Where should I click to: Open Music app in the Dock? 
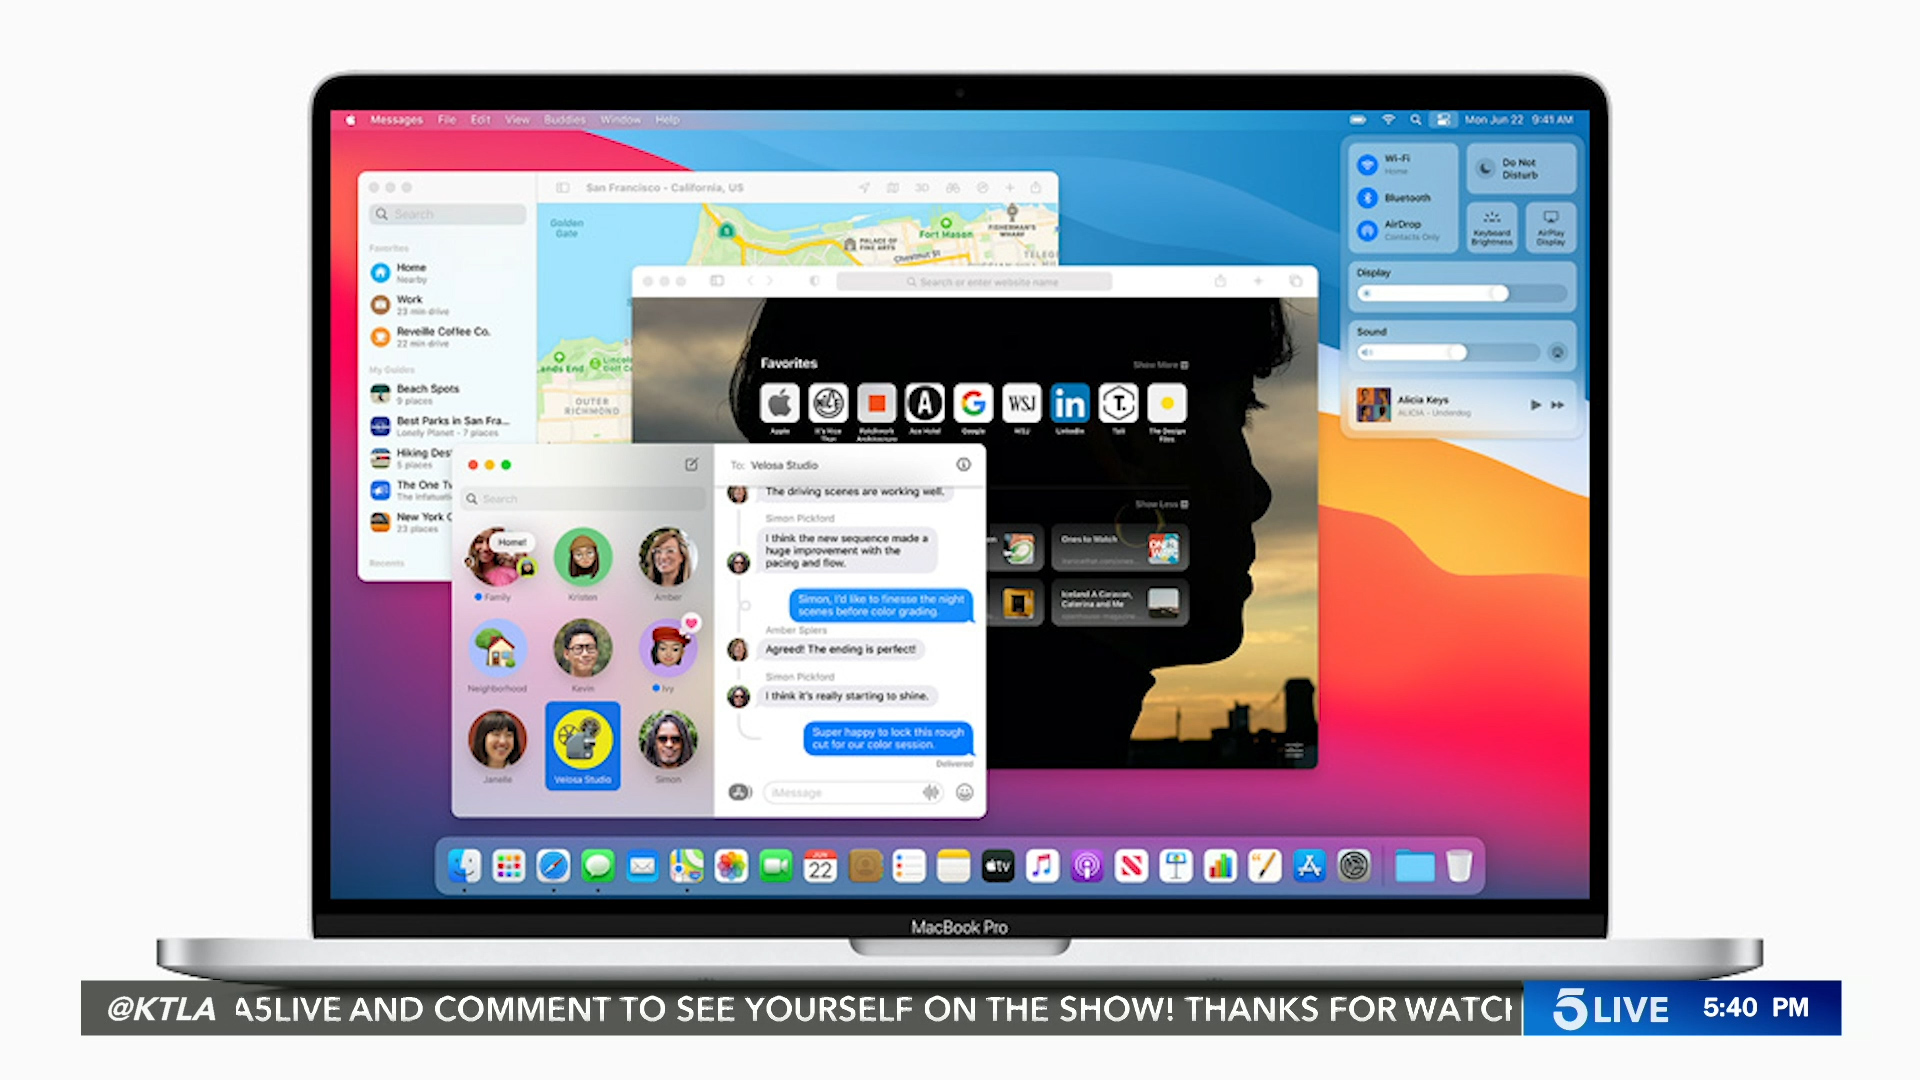point(1042,866)
